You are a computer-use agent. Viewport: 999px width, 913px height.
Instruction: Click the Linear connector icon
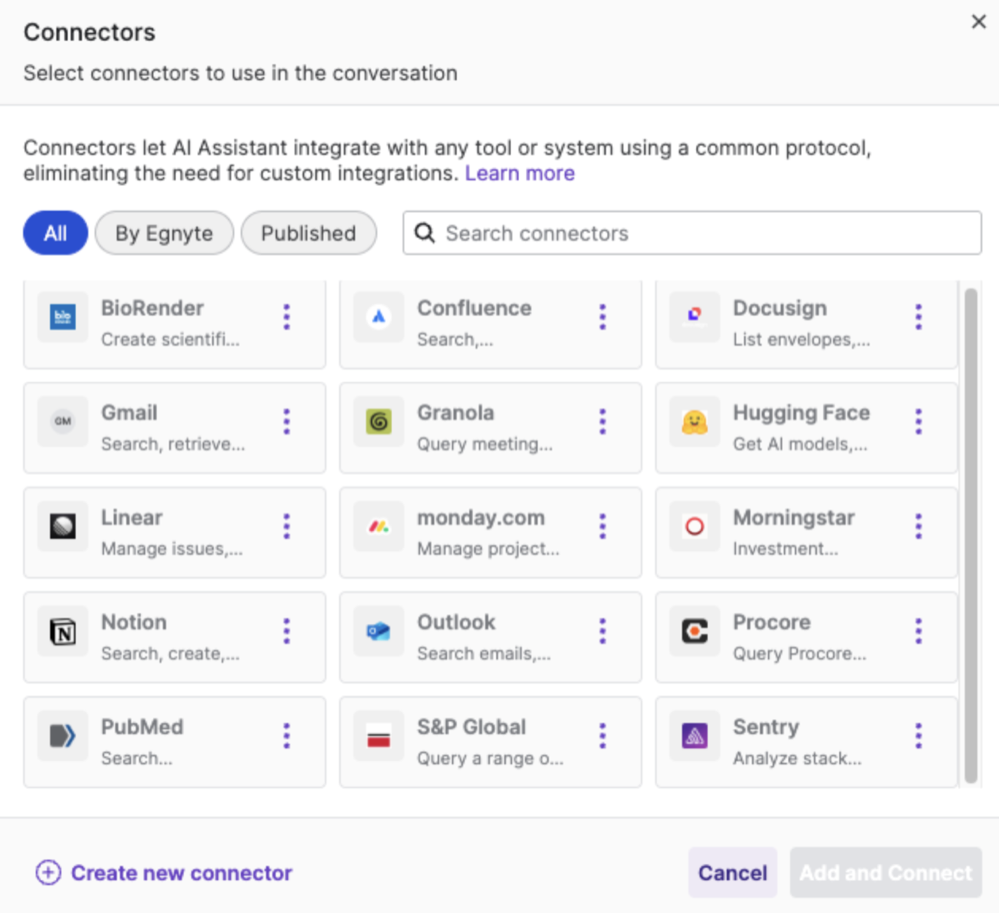coord(62,527)
